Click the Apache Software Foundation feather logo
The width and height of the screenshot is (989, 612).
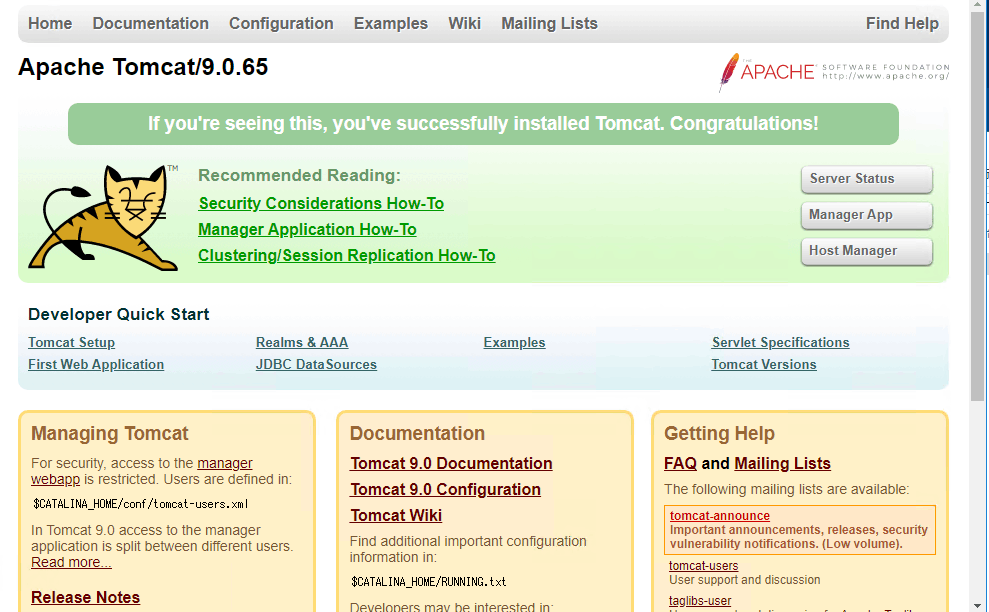pyautogui.click(x=834, y=72)
